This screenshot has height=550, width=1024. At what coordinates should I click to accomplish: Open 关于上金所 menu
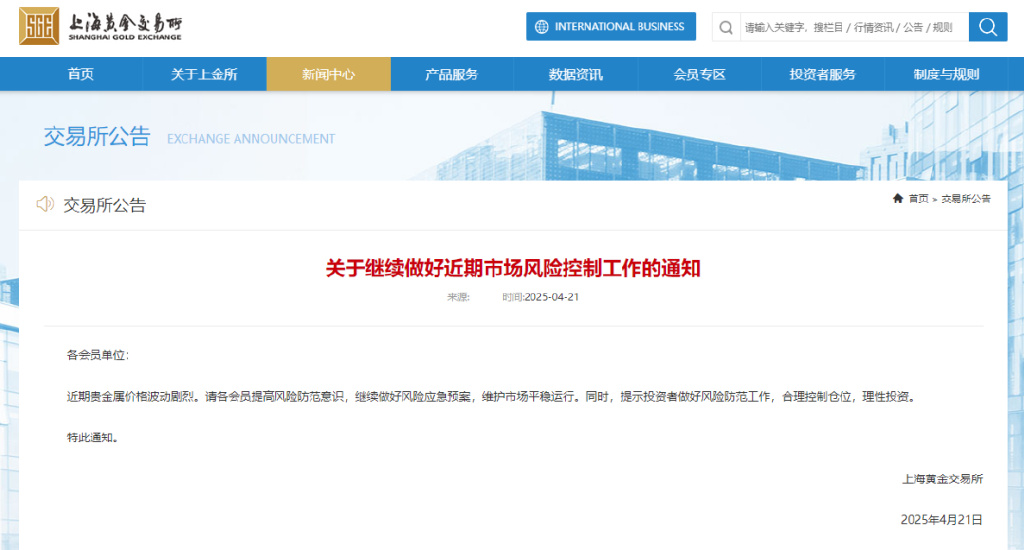(204, 74)
